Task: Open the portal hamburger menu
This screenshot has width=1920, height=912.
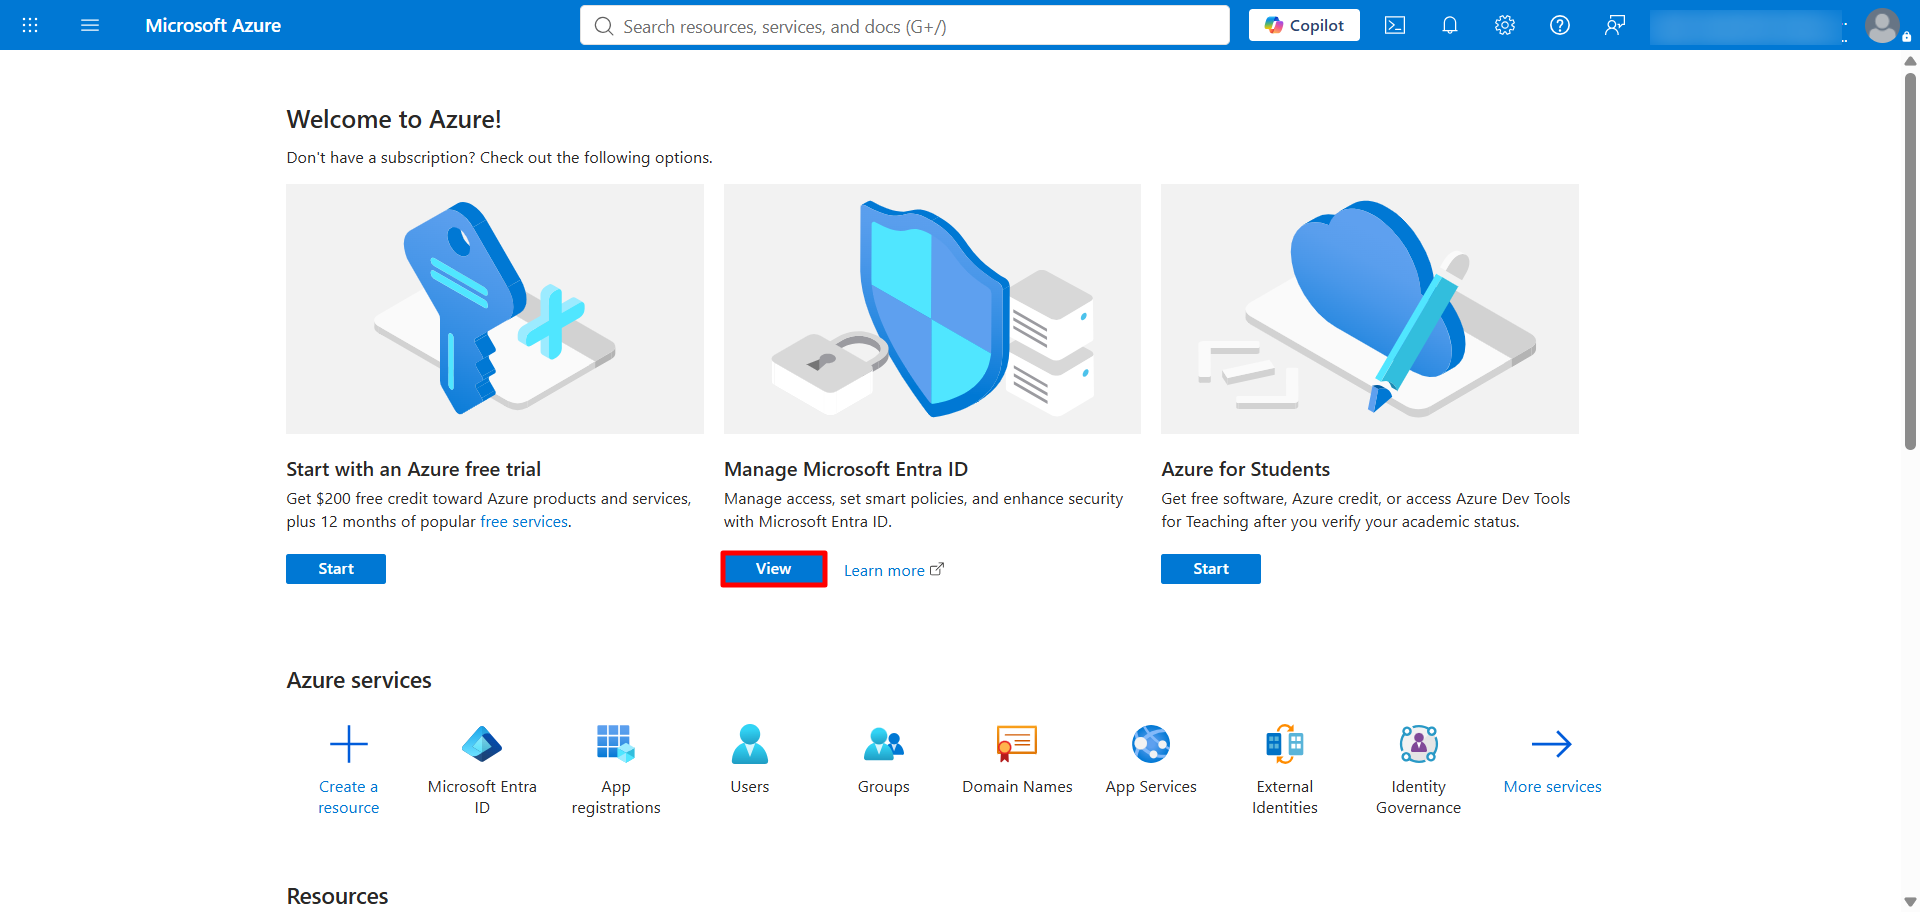Action: click(90, 25)
